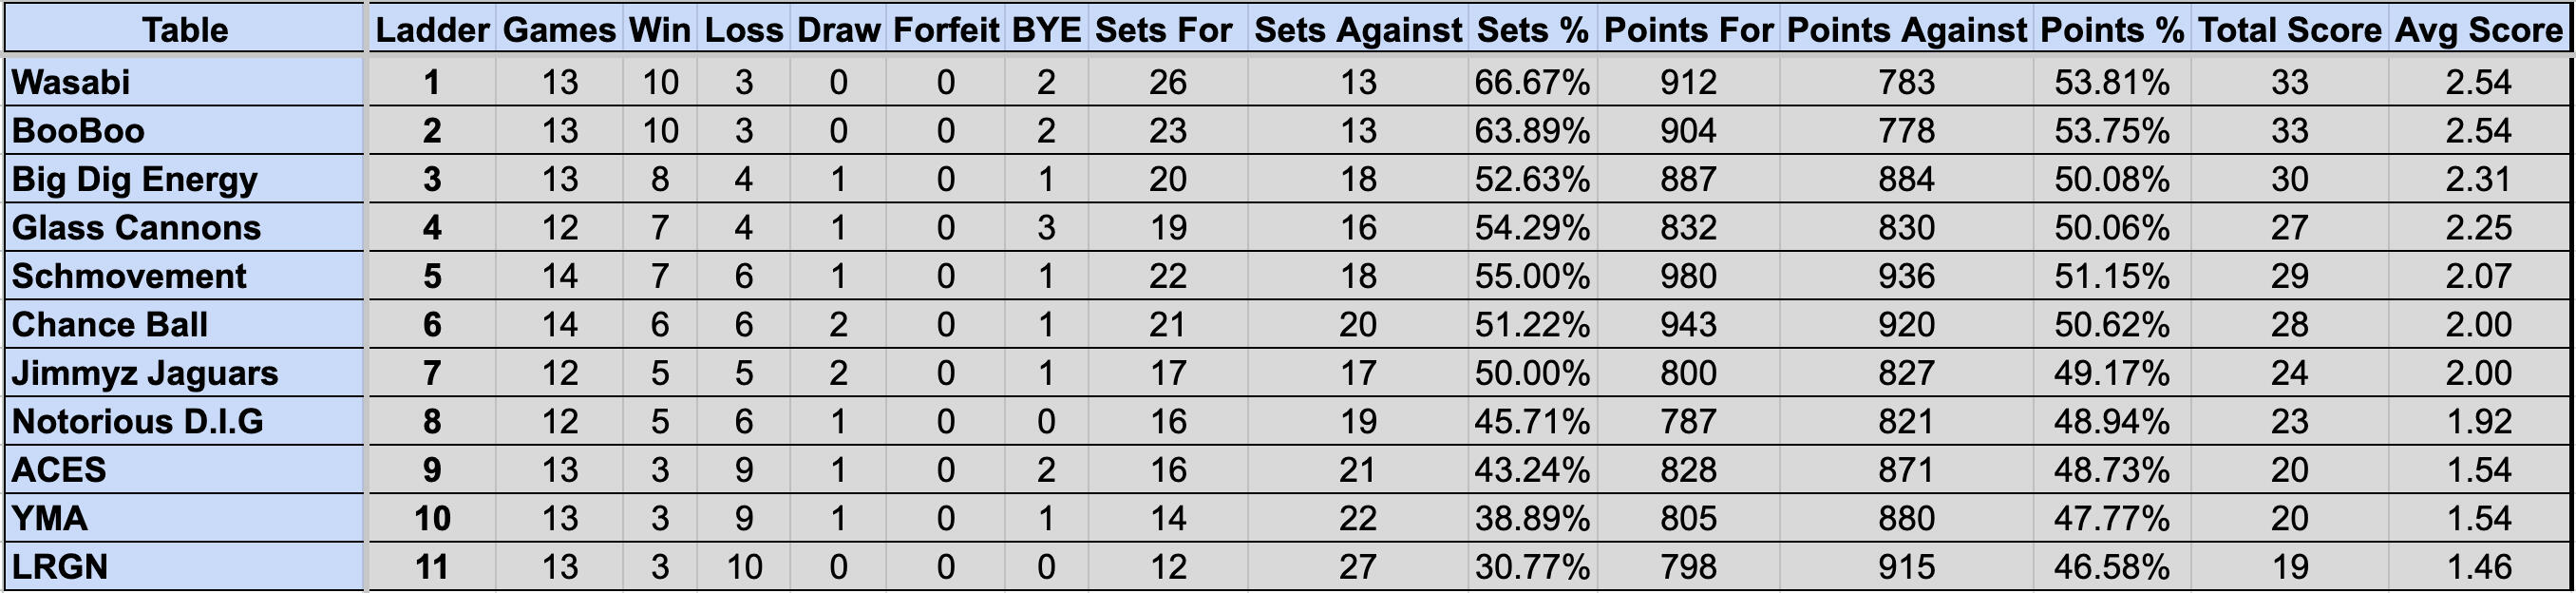This screenshot has height=593, width=2576.
Task: Select Schmovement's Points For value 980
Action: (1688, 275)
